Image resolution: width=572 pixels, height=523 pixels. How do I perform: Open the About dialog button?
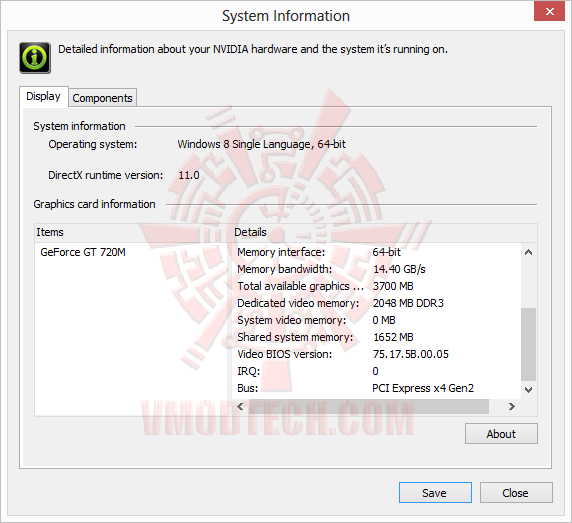(501, 434)
